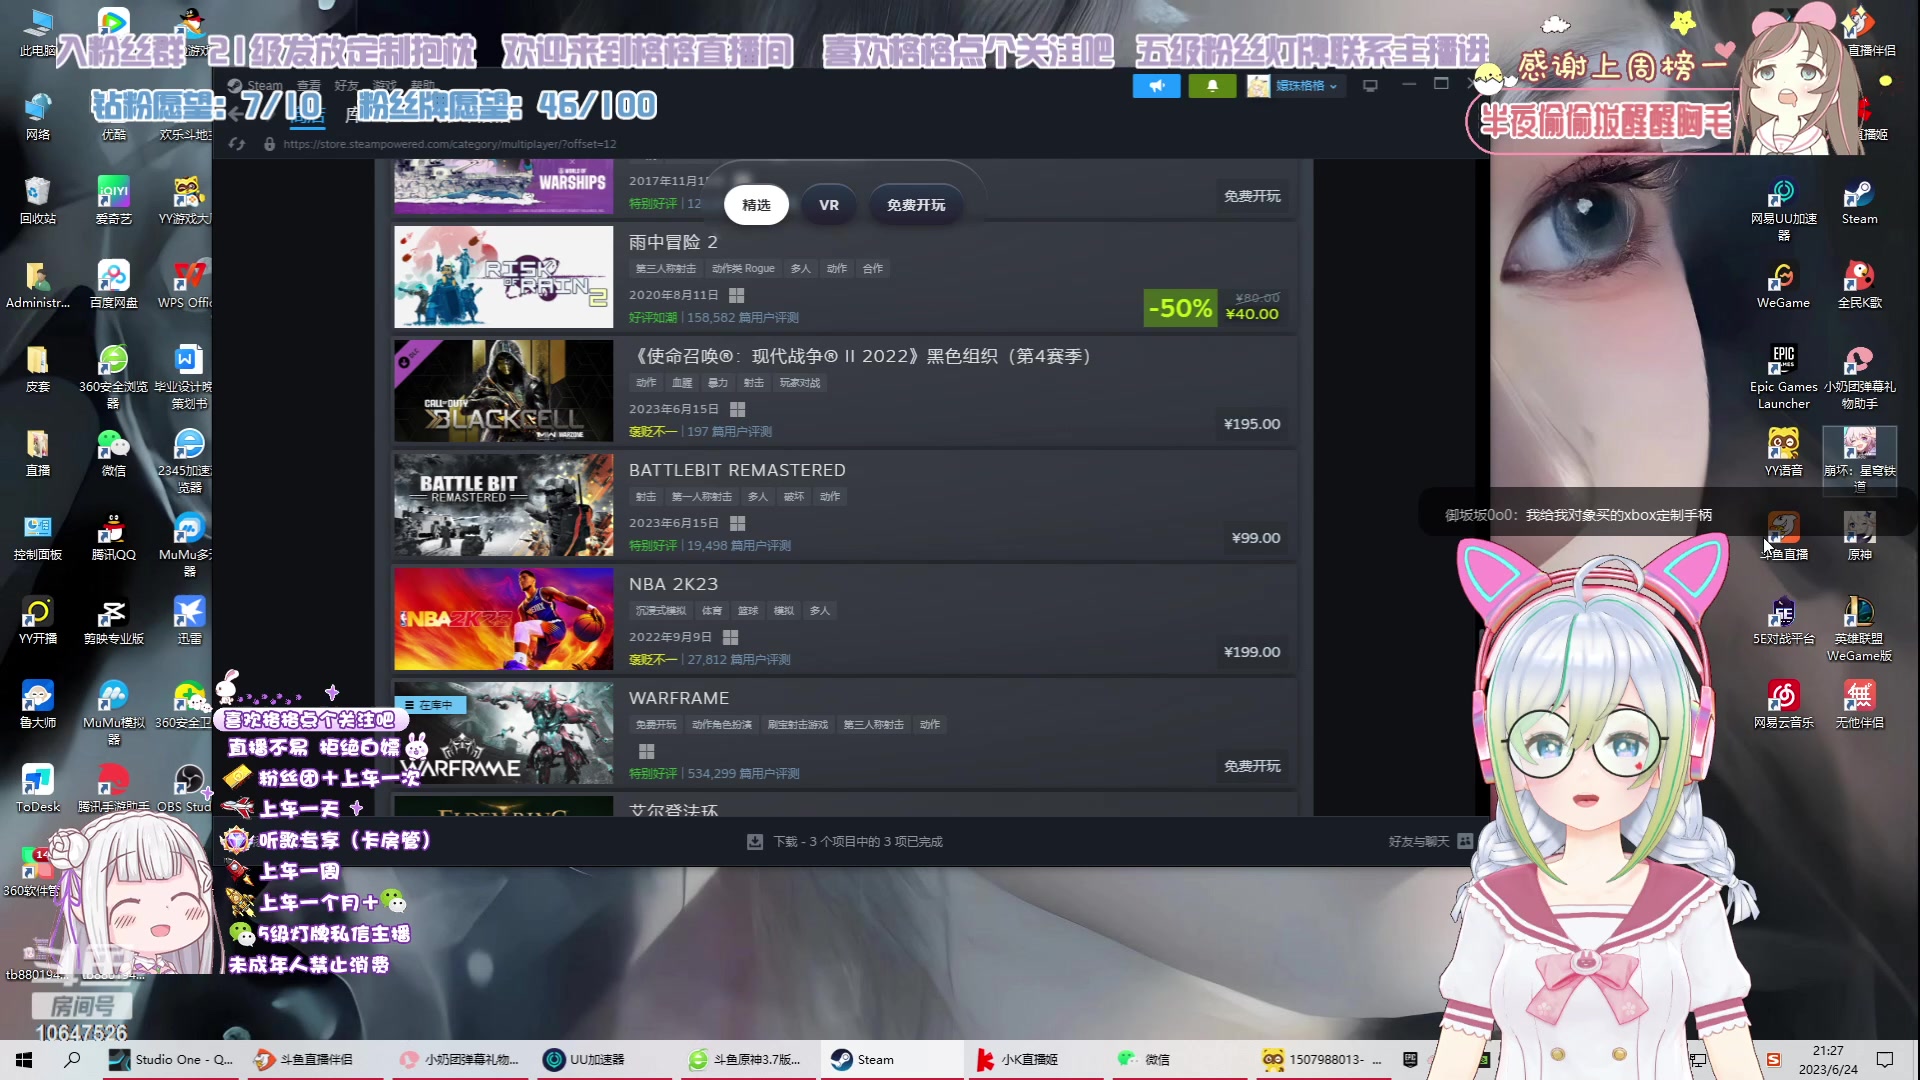Screen dimensions: 1920x1080
Task: Reload the Steam store page
Action: (237, 144)
